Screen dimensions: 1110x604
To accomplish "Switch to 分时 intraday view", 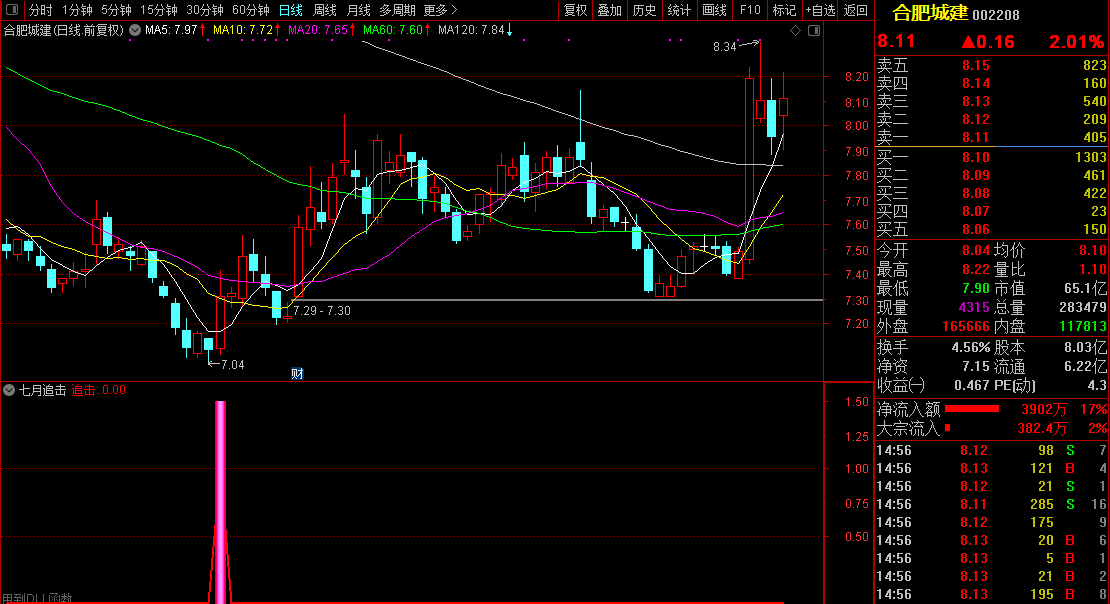I will (40, 10).
